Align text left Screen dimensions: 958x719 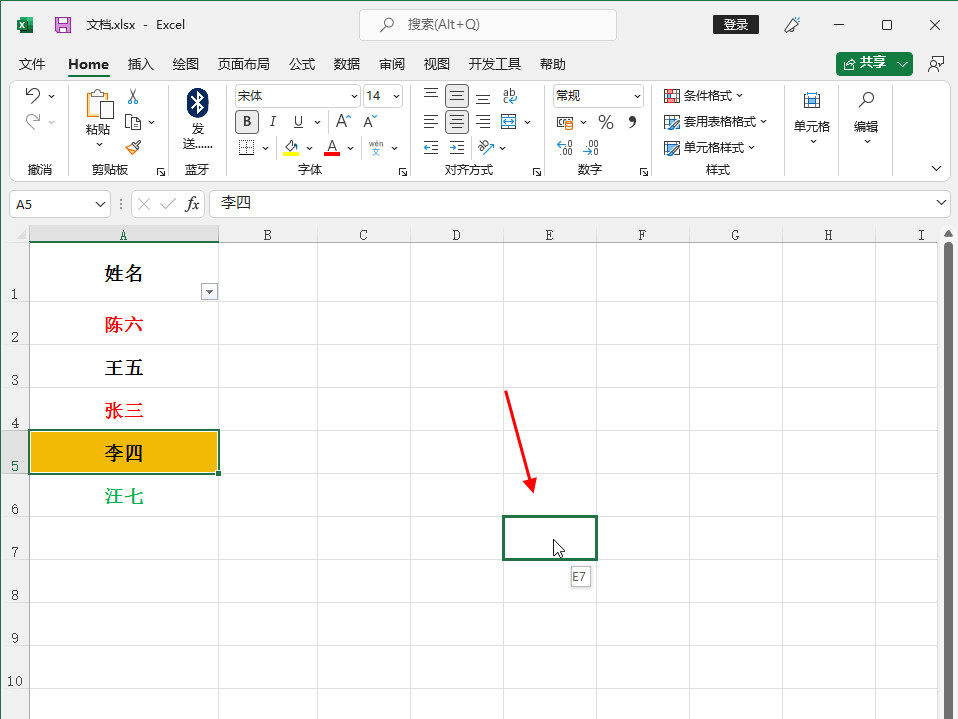click(x=431, y=122)
